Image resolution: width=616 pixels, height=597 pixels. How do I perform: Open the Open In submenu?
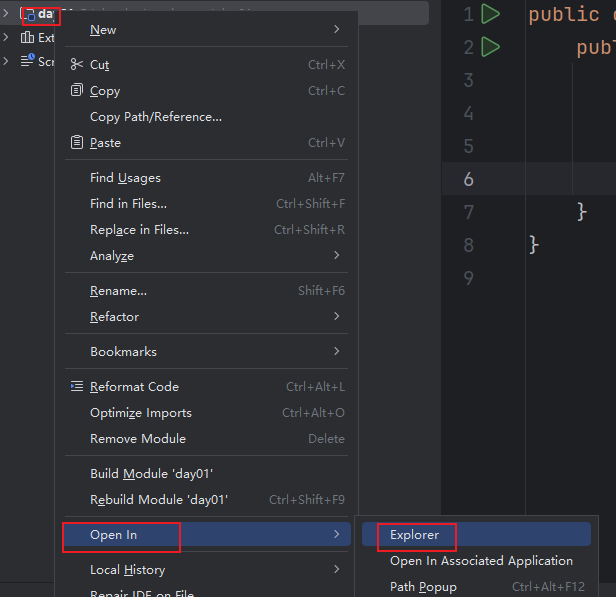click(206, 535)
